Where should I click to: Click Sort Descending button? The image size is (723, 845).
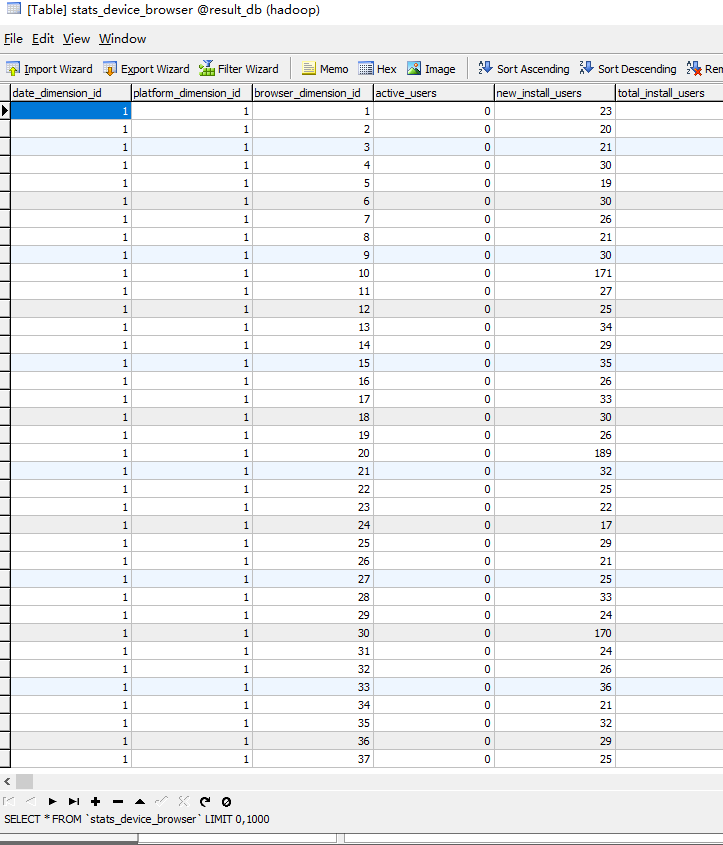click(x=628, y=69)
